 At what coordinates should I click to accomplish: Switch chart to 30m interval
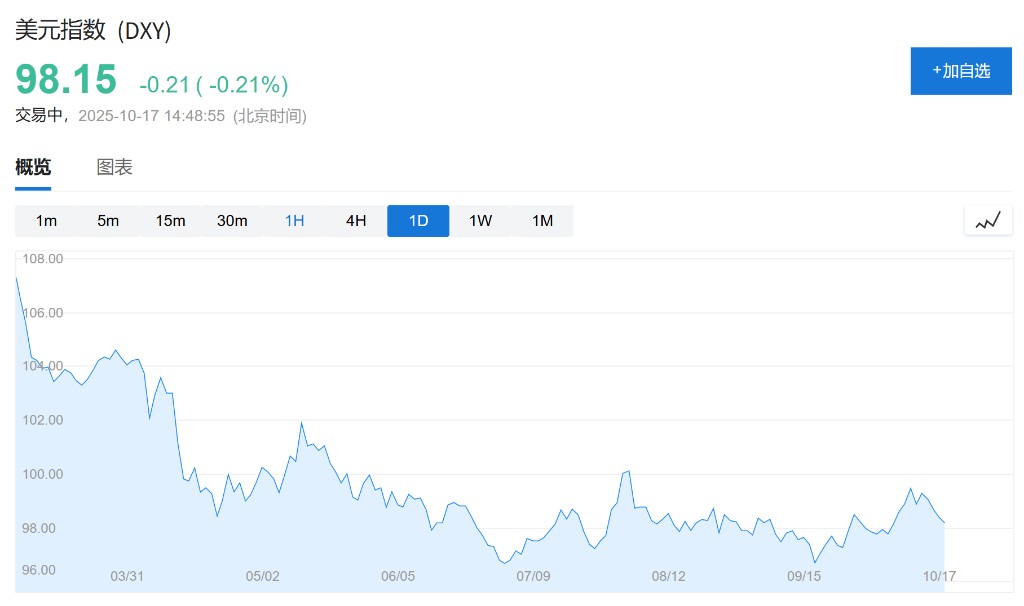pyautogui.click(x=232, y=221)
